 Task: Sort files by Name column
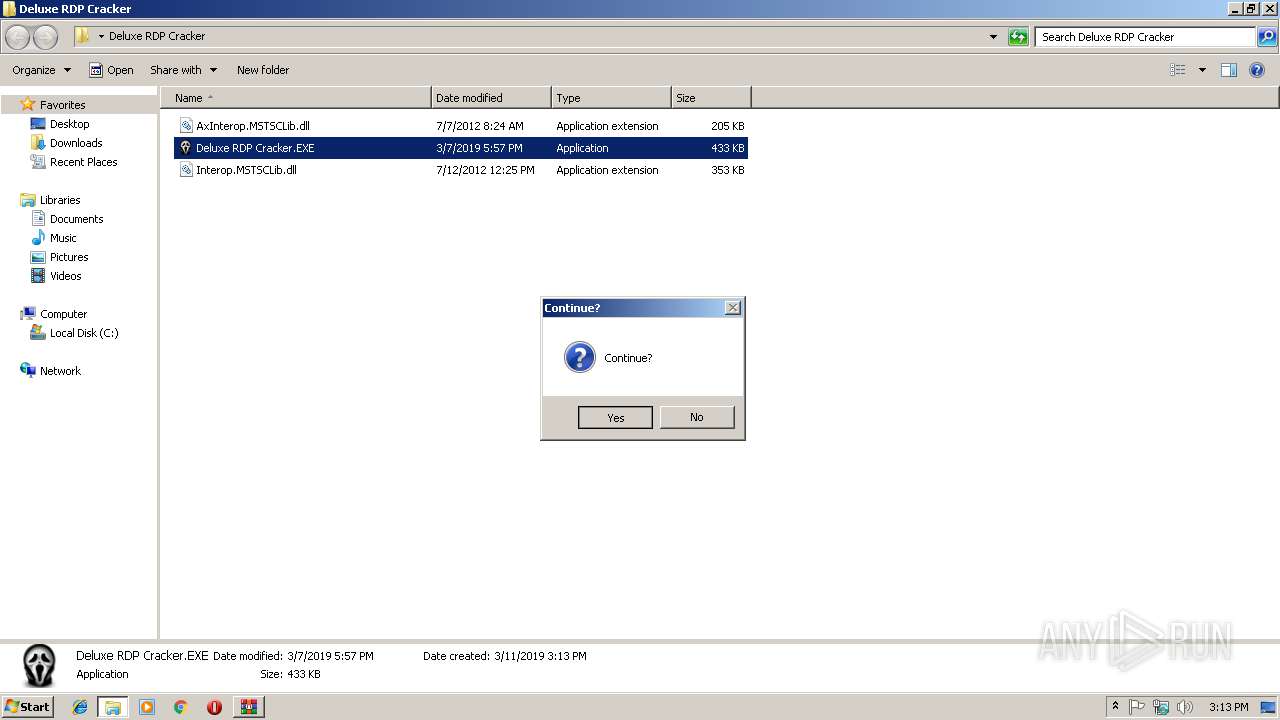pyautogui.click(x=296, y=98)
